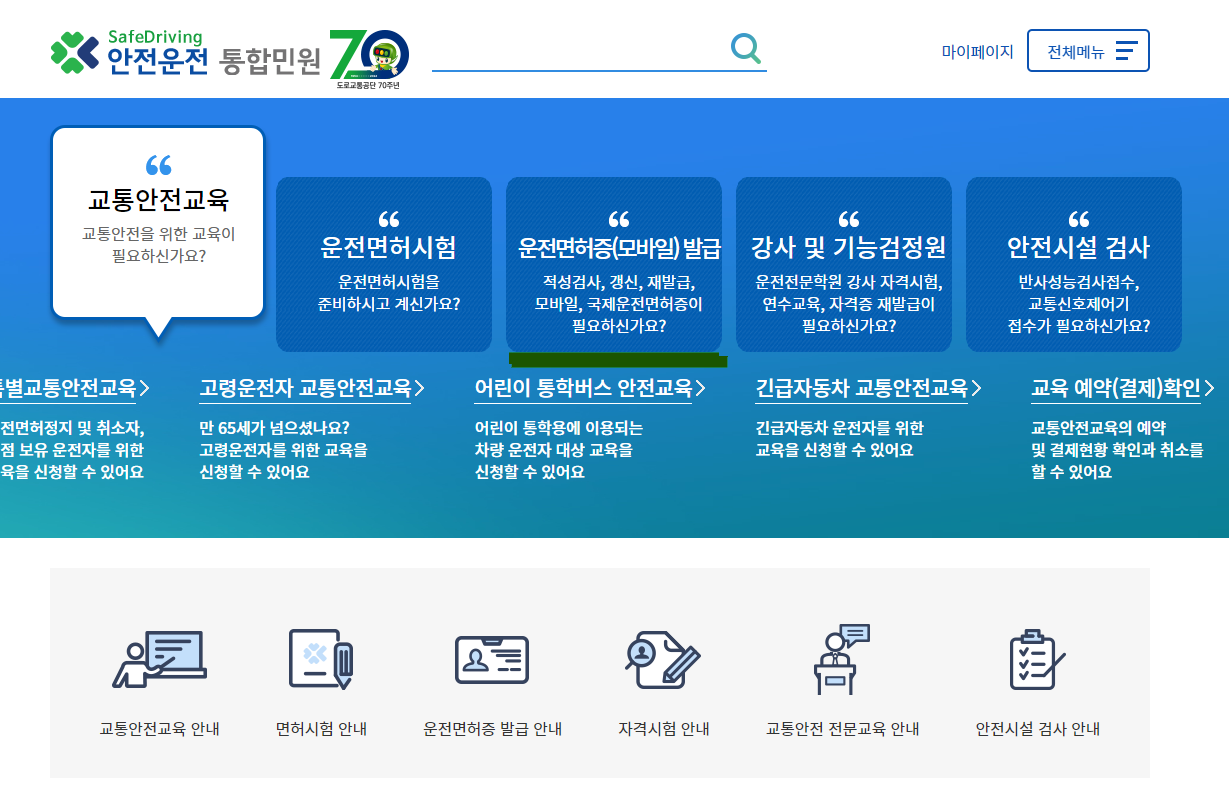This screenshot has height=806, width=1229.
Task: Click chevron next to 교육 예약(결제)확인
Action: tap(1209, 388)
